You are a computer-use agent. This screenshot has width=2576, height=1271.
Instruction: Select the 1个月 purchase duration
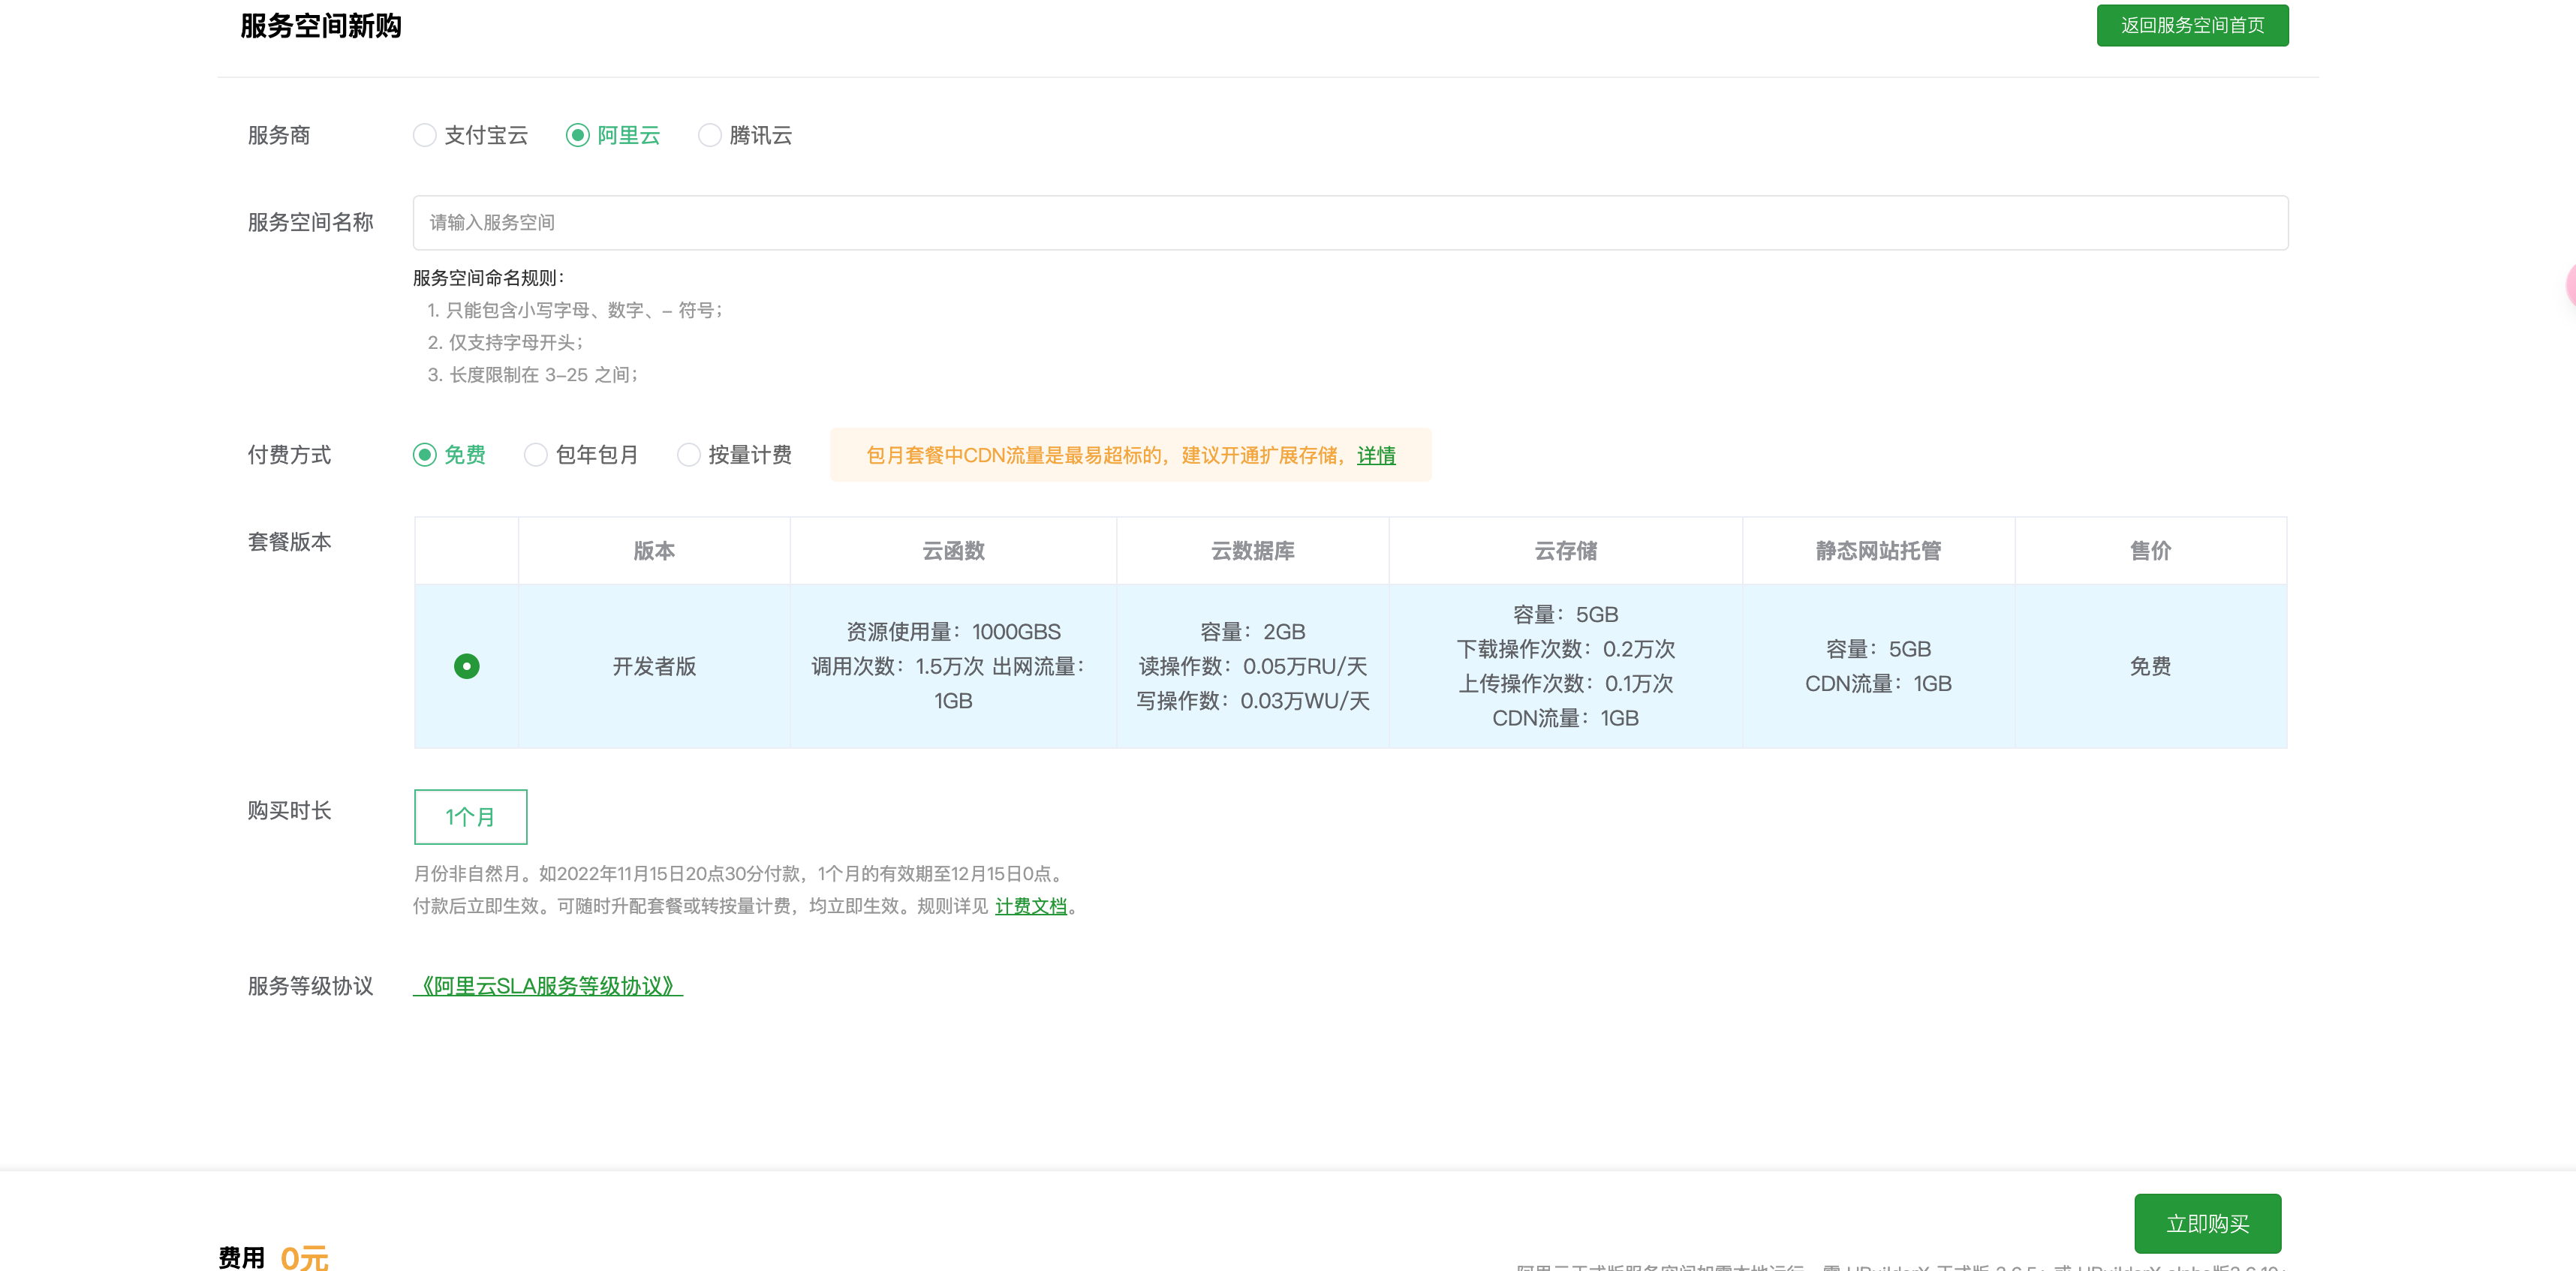click(470, 816)
